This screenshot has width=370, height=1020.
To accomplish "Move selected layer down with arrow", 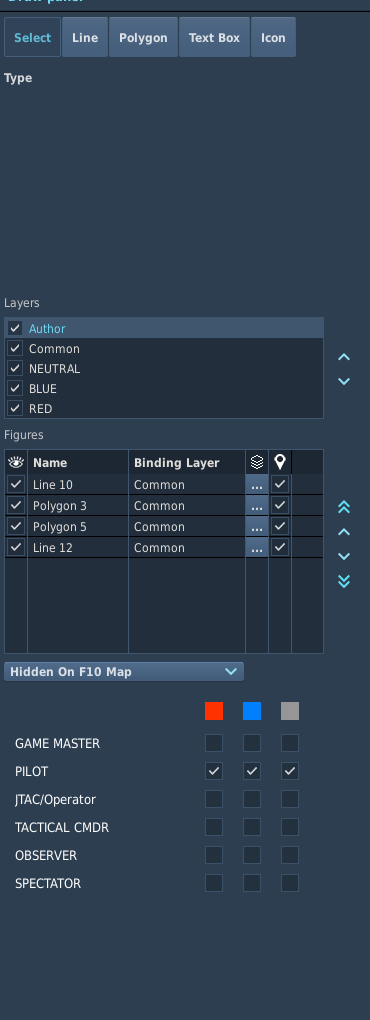I will pos(344,381).
